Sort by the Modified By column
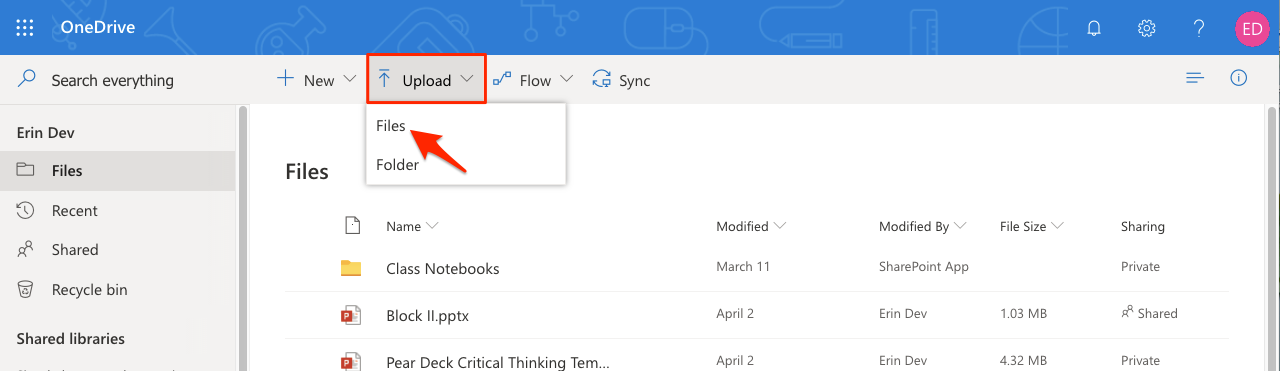1280x371 pixels. pos(923,227)
